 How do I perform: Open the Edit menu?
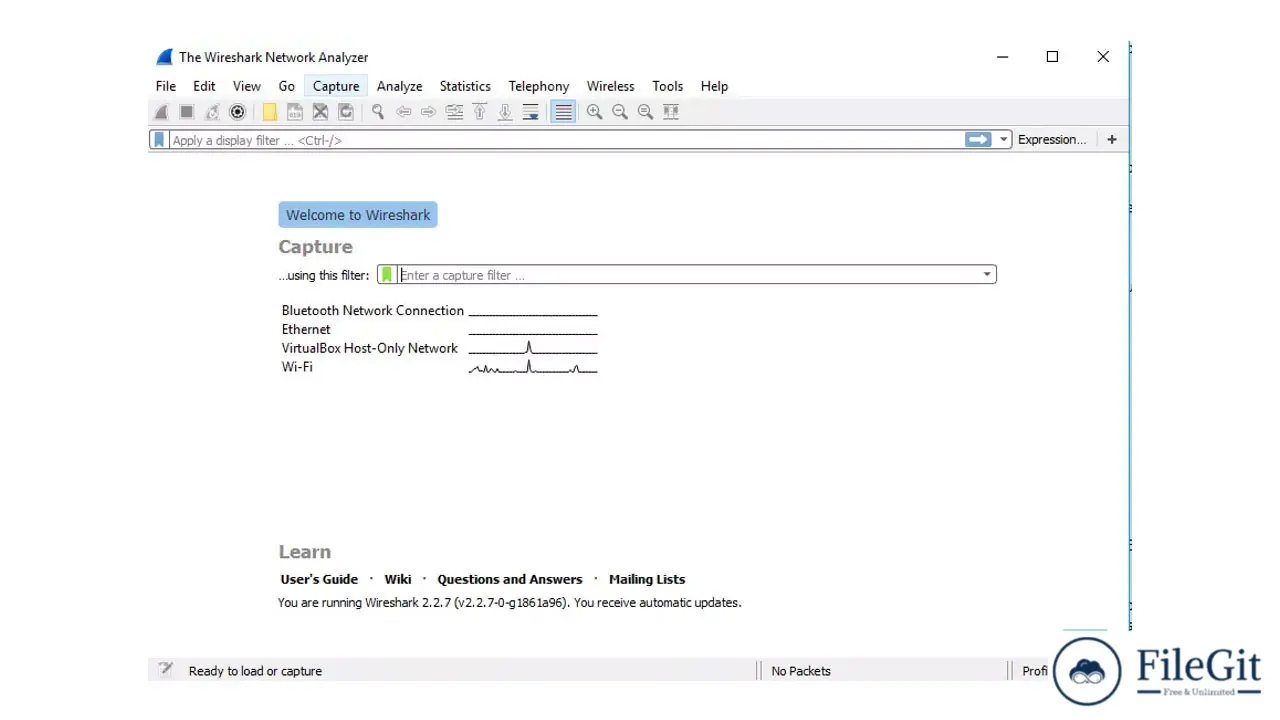[x=204, y=86]
